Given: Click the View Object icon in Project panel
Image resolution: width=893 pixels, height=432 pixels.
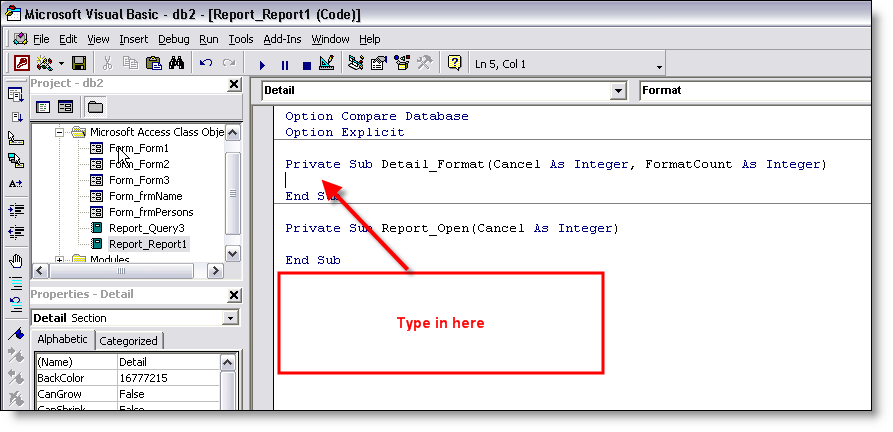Looking at the screenshot, I should [65, 107].
